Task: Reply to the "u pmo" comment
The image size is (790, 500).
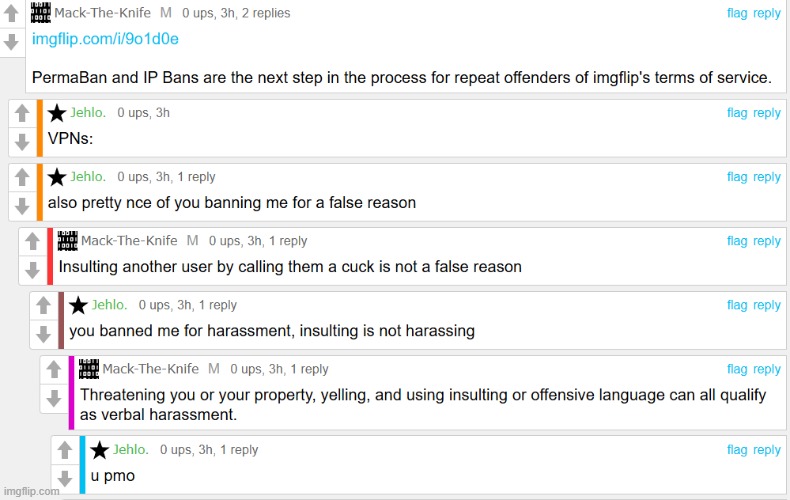Action: tap(767, 450)
